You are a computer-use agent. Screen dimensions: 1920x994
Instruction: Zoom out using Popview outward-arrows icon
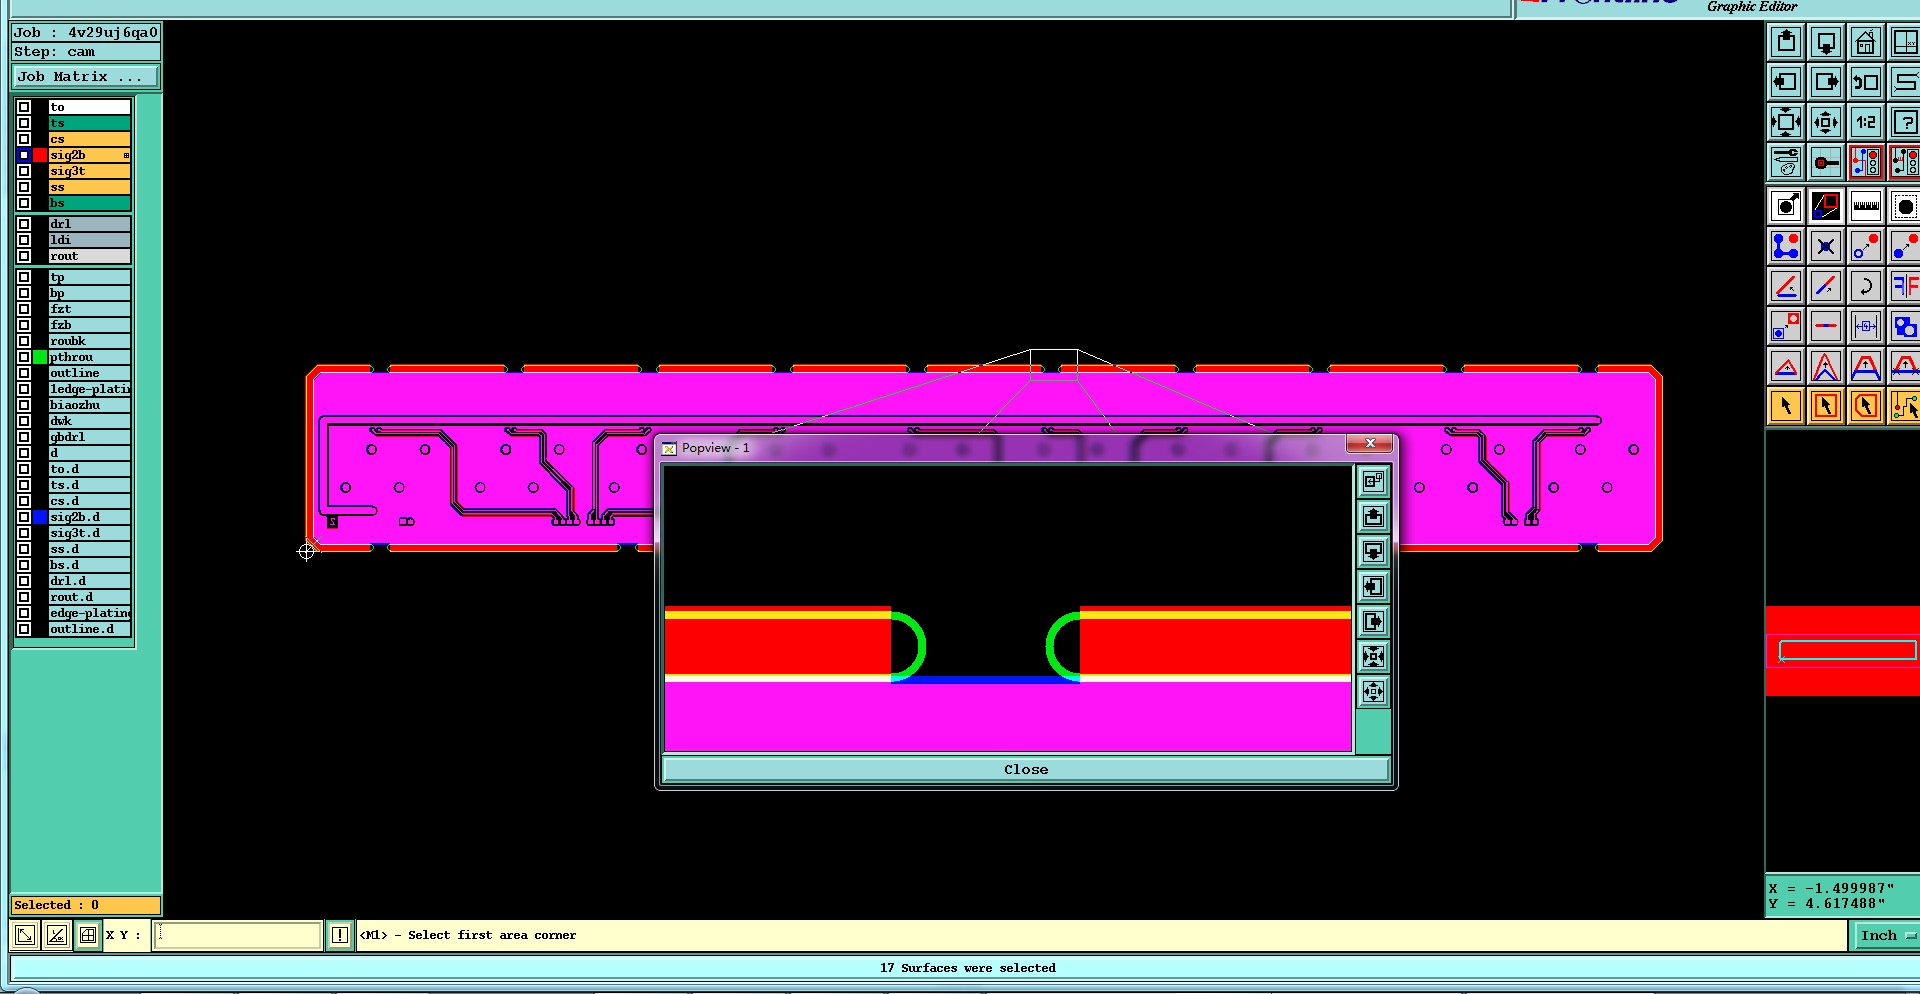pyautogui.click(x=1373, y=691)
